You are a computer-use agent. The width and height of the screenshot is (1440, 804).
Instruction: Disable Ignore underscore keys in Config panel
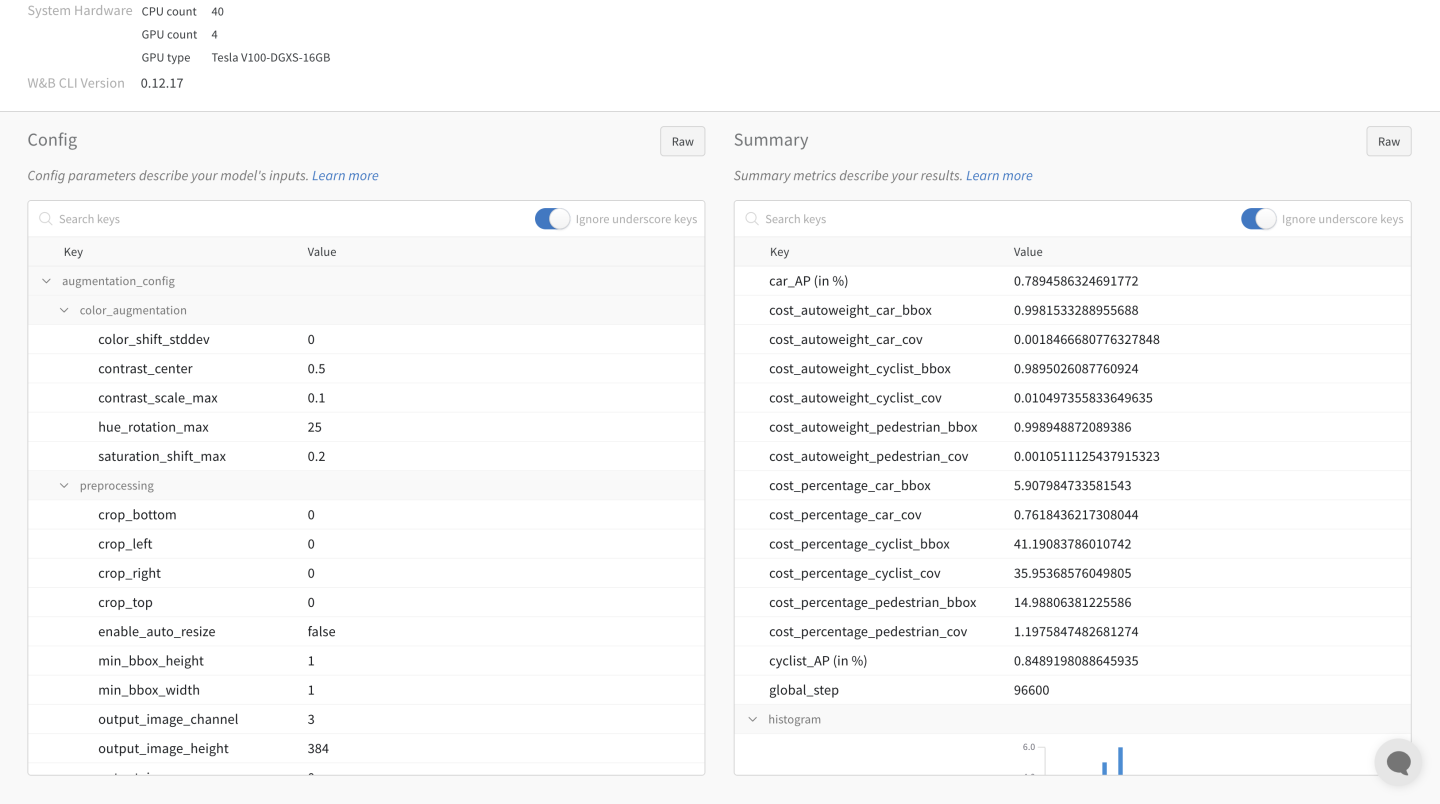(x=552, y=218)
